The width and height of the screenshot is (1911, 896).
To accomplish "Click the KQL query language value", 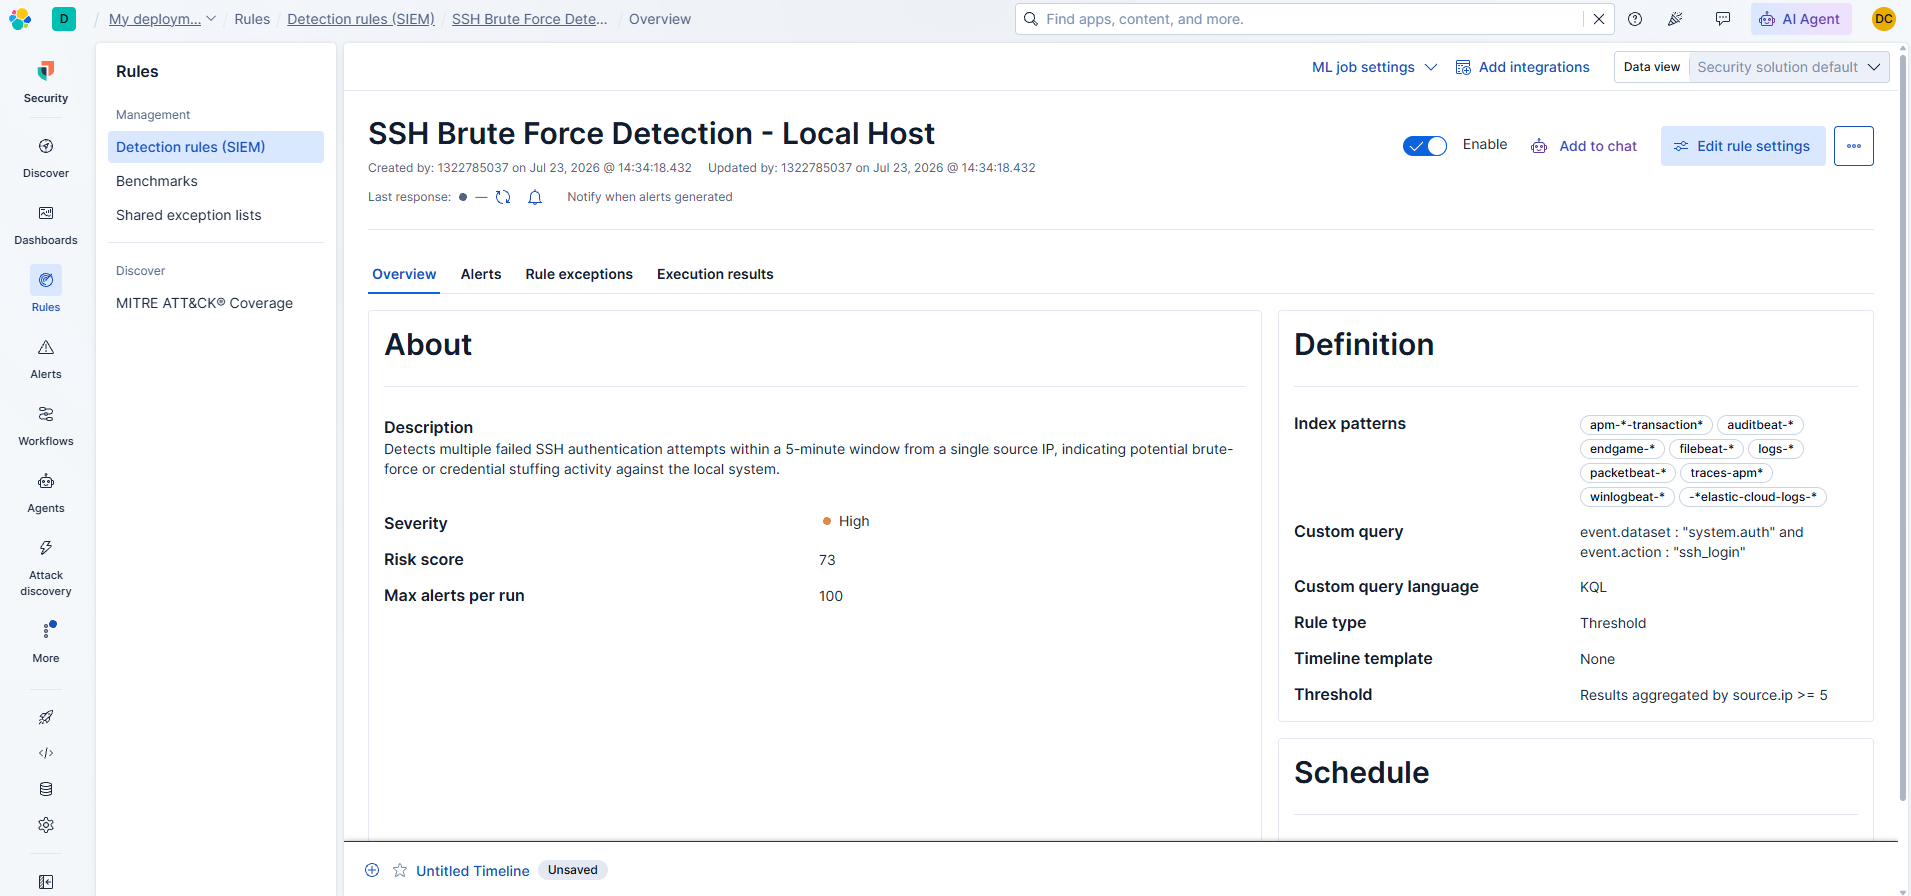I will 1593,587.
